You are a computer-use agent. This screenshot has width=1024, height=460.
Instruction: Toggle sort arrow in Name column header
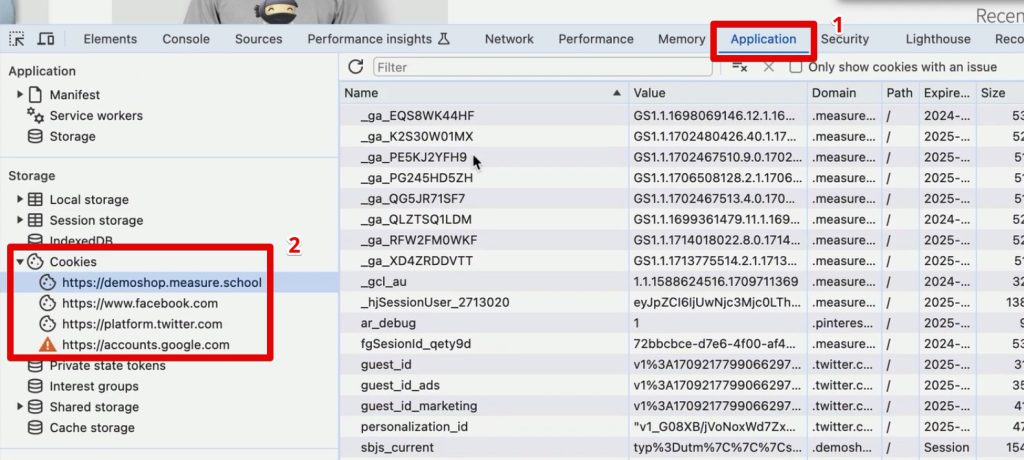tap(616, 93)
